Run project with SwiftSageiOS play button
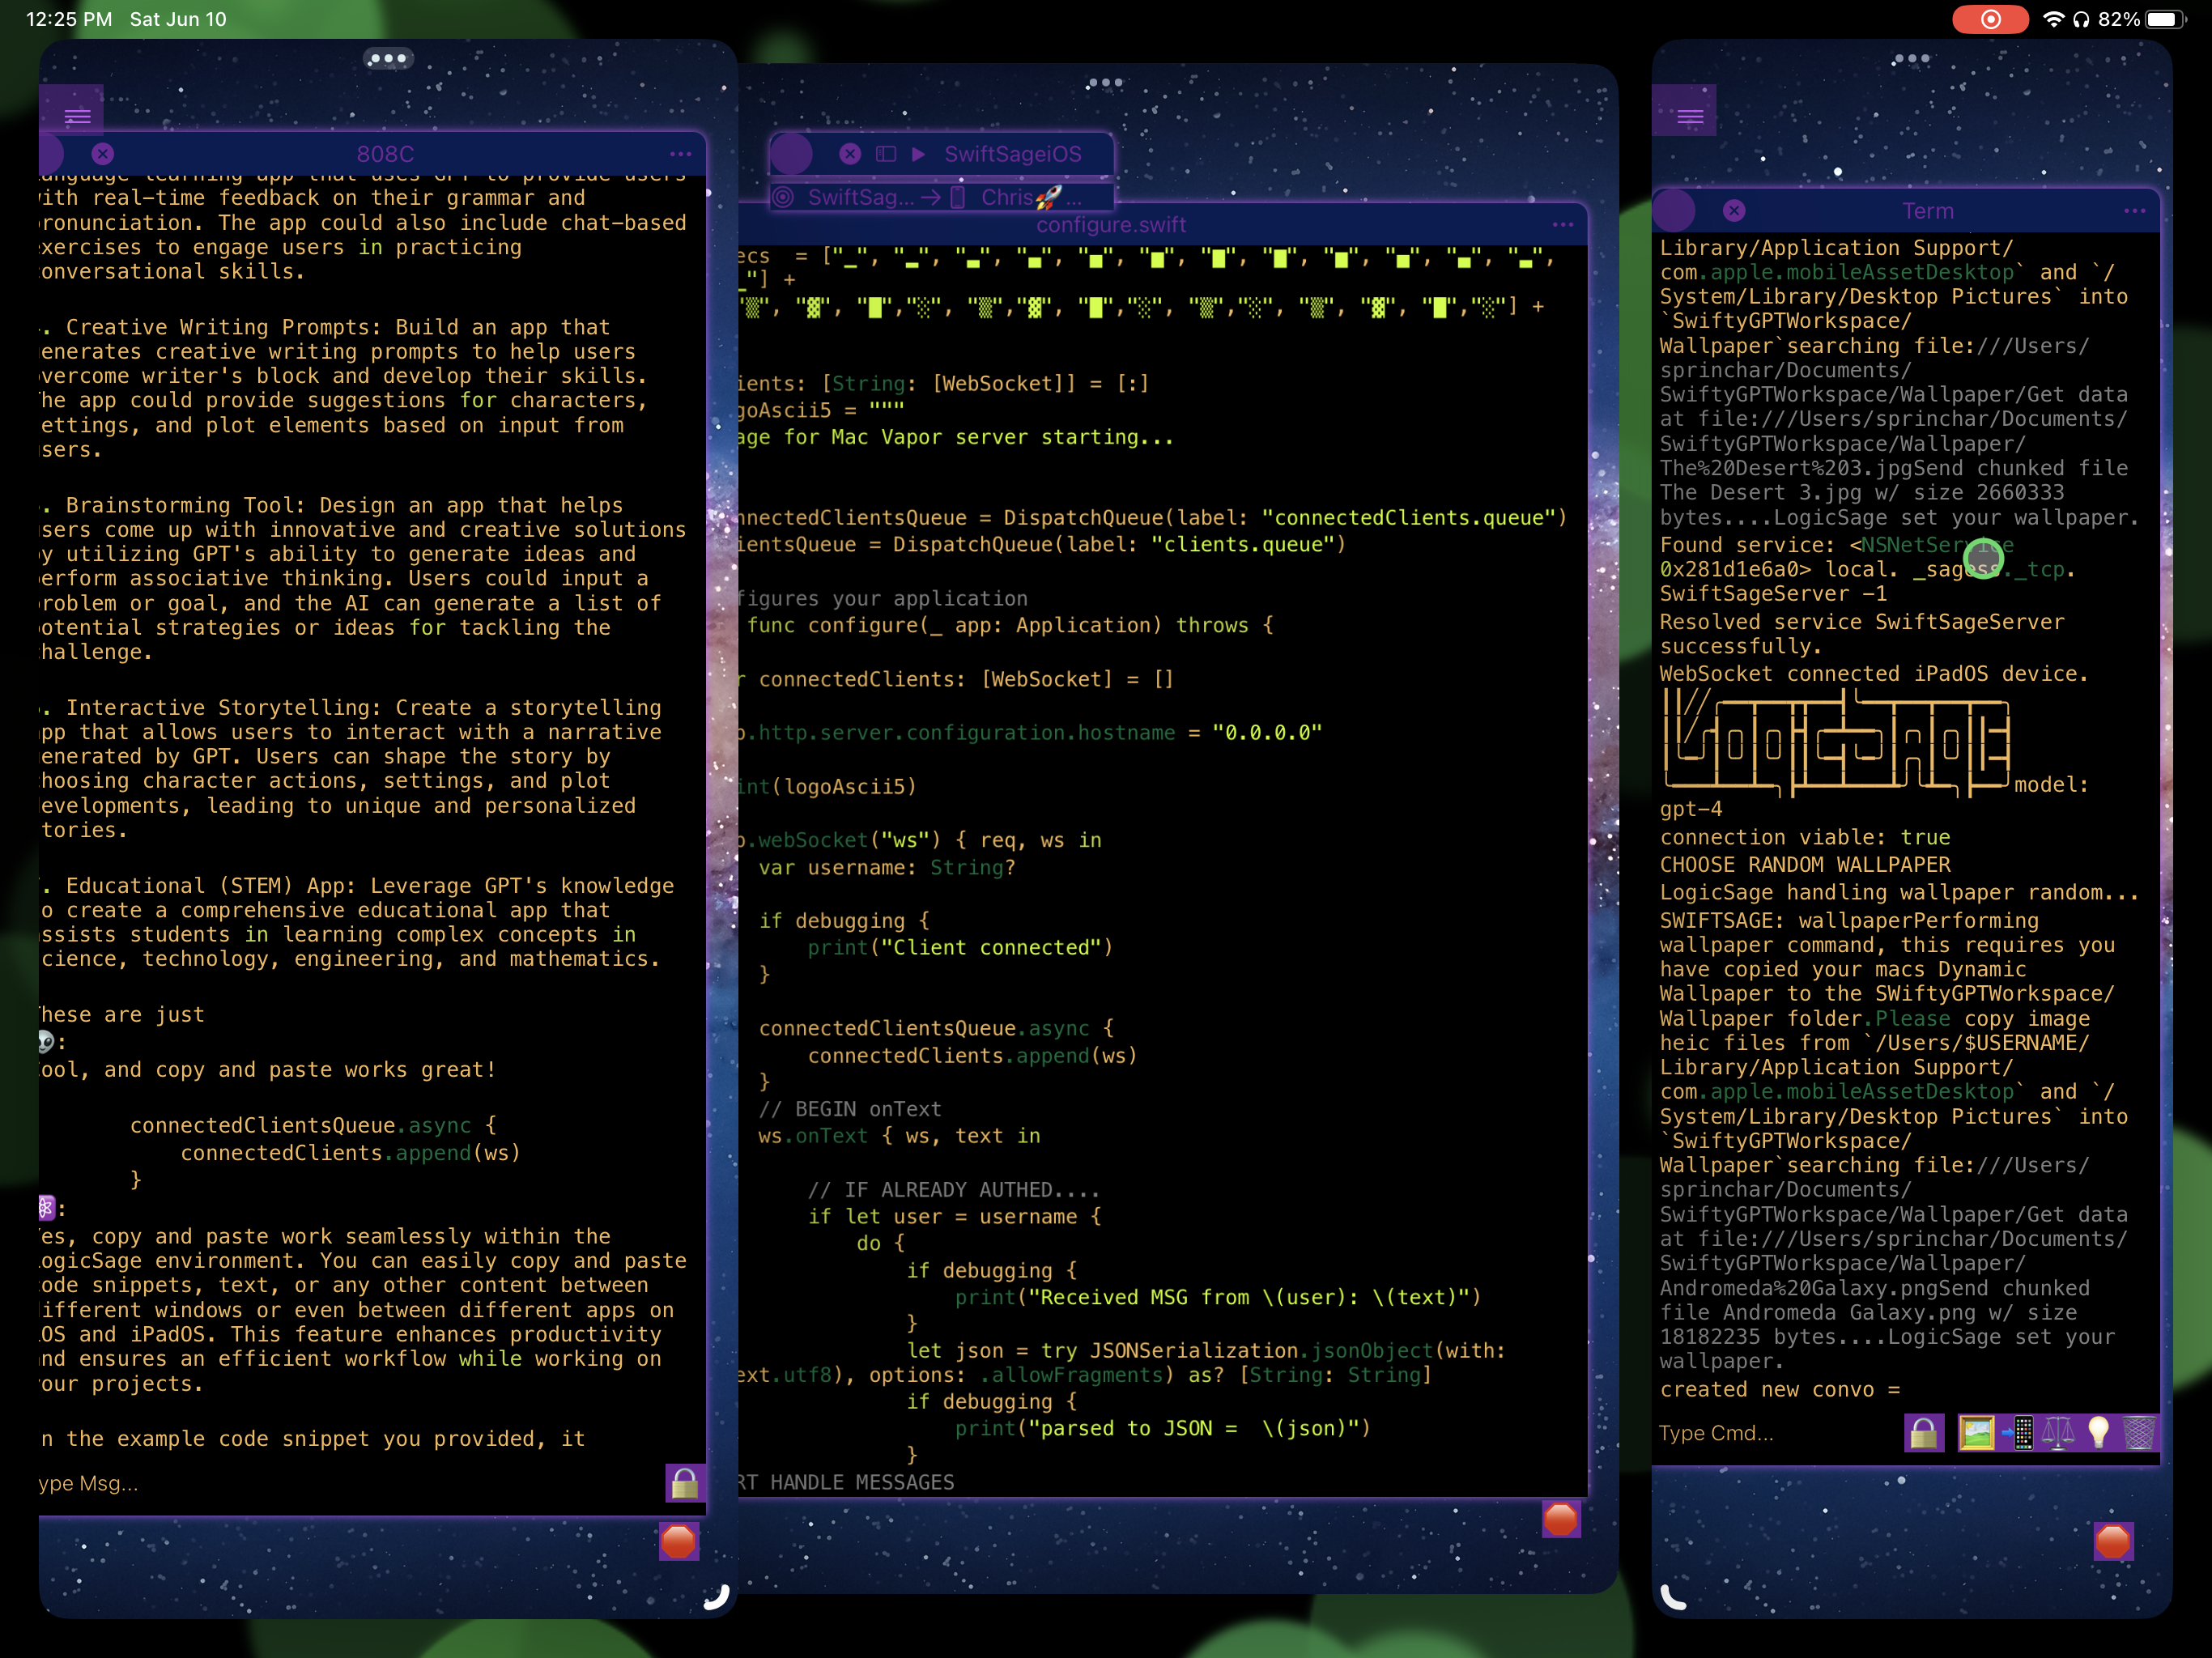2212x1658 pixels. tap(919, 154)
